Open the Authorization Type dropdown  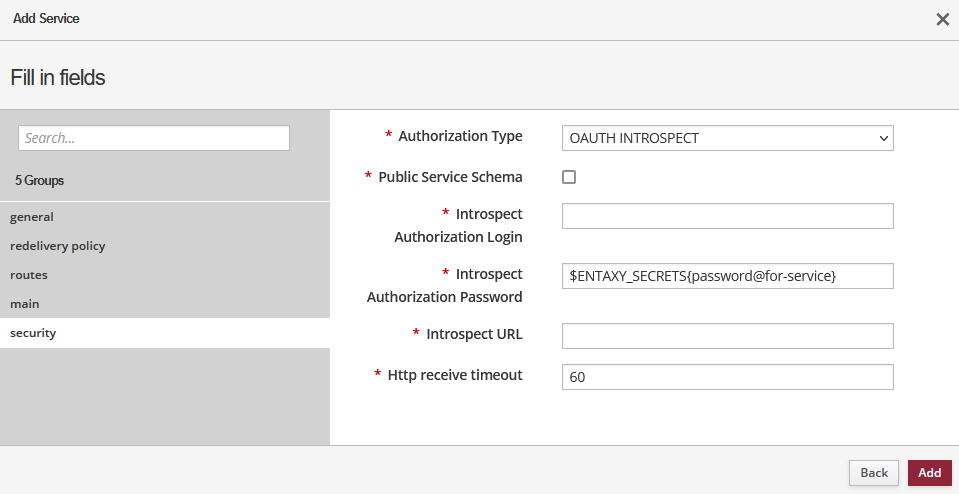coord(727,138)
